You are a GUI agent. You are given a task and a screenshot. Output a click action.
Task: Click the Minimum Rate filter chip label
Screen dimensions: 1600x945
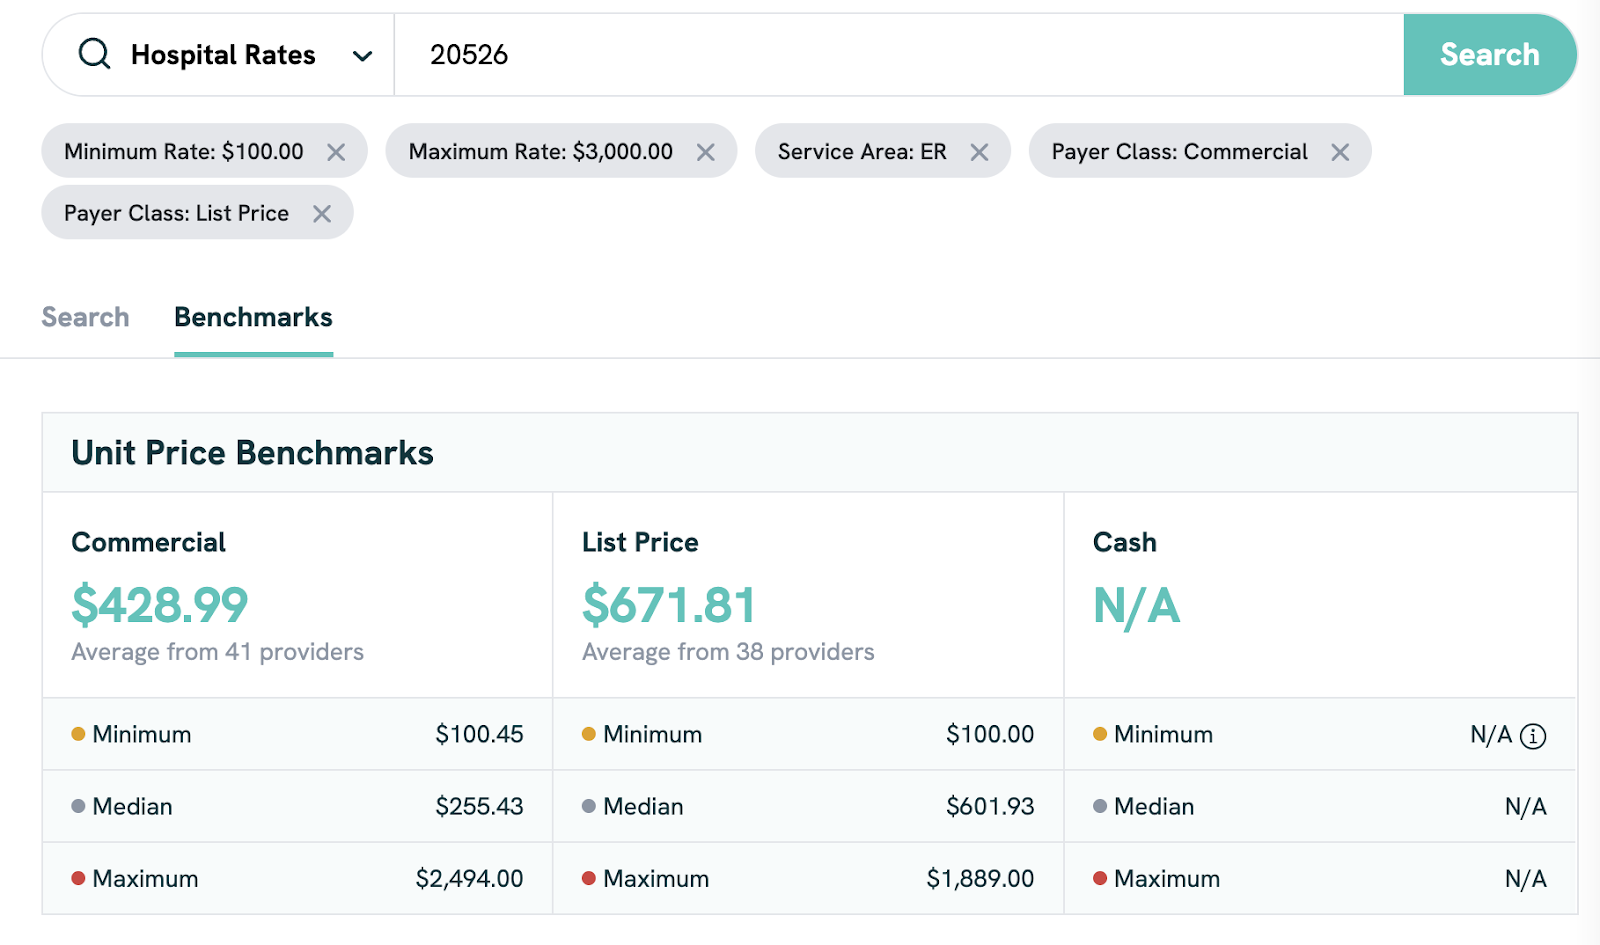pyautogui.click(x=183, y=152)
